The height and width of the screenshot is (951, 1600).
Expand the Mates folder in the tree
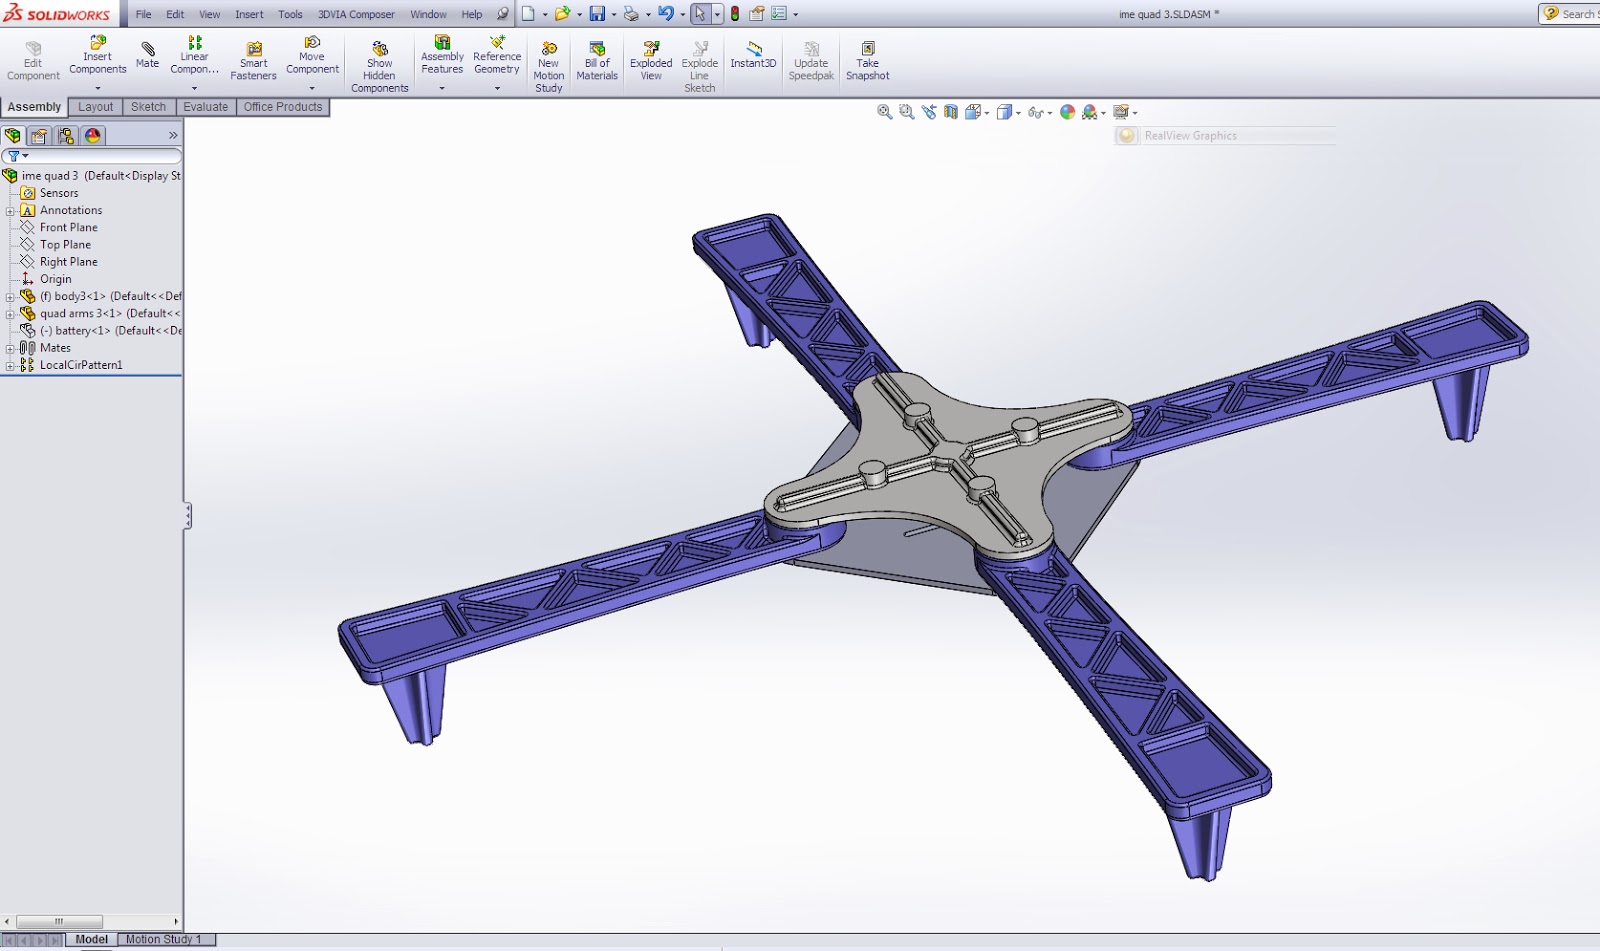[10, 347]
